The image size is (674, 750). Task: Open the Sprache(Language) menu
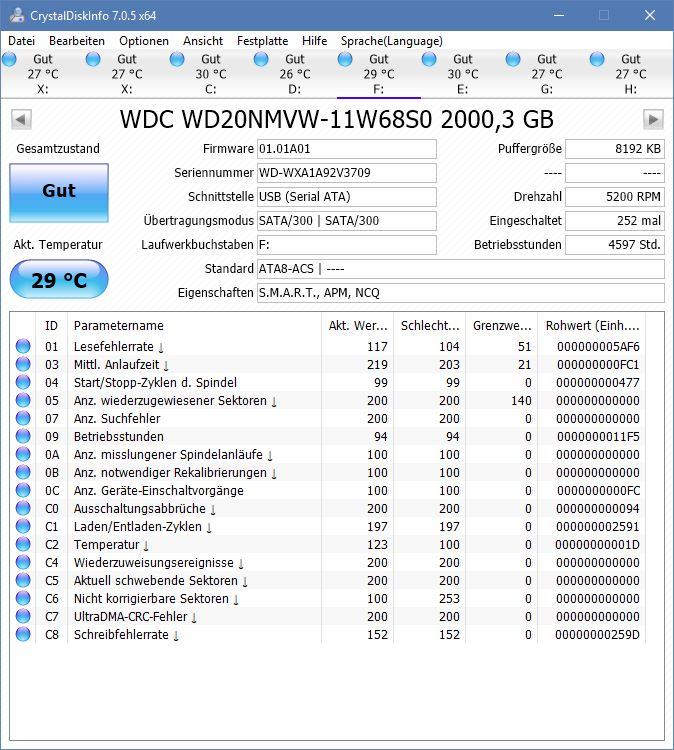[392, 41]
